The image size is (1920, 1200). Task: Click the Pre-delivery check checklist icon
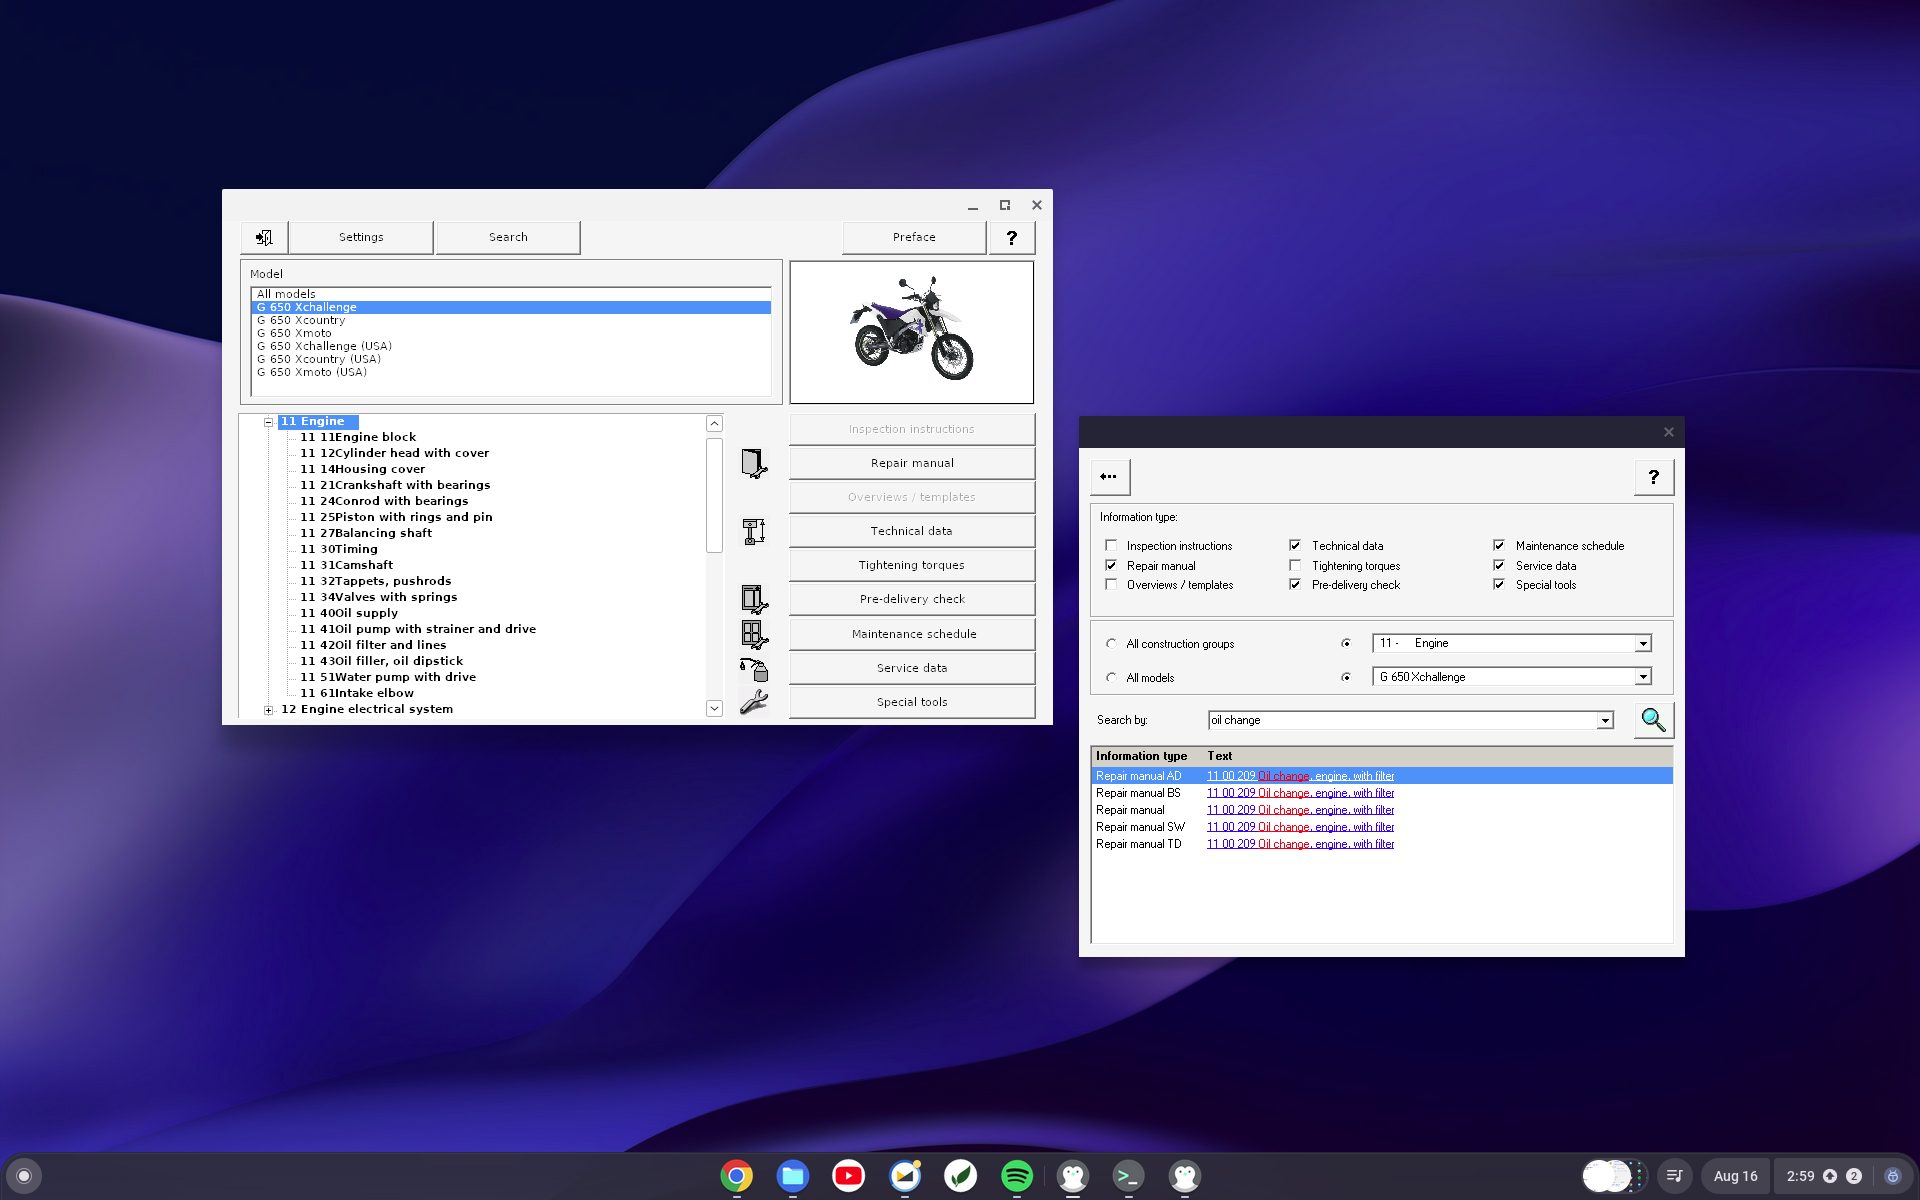click(x=754, y=598)
